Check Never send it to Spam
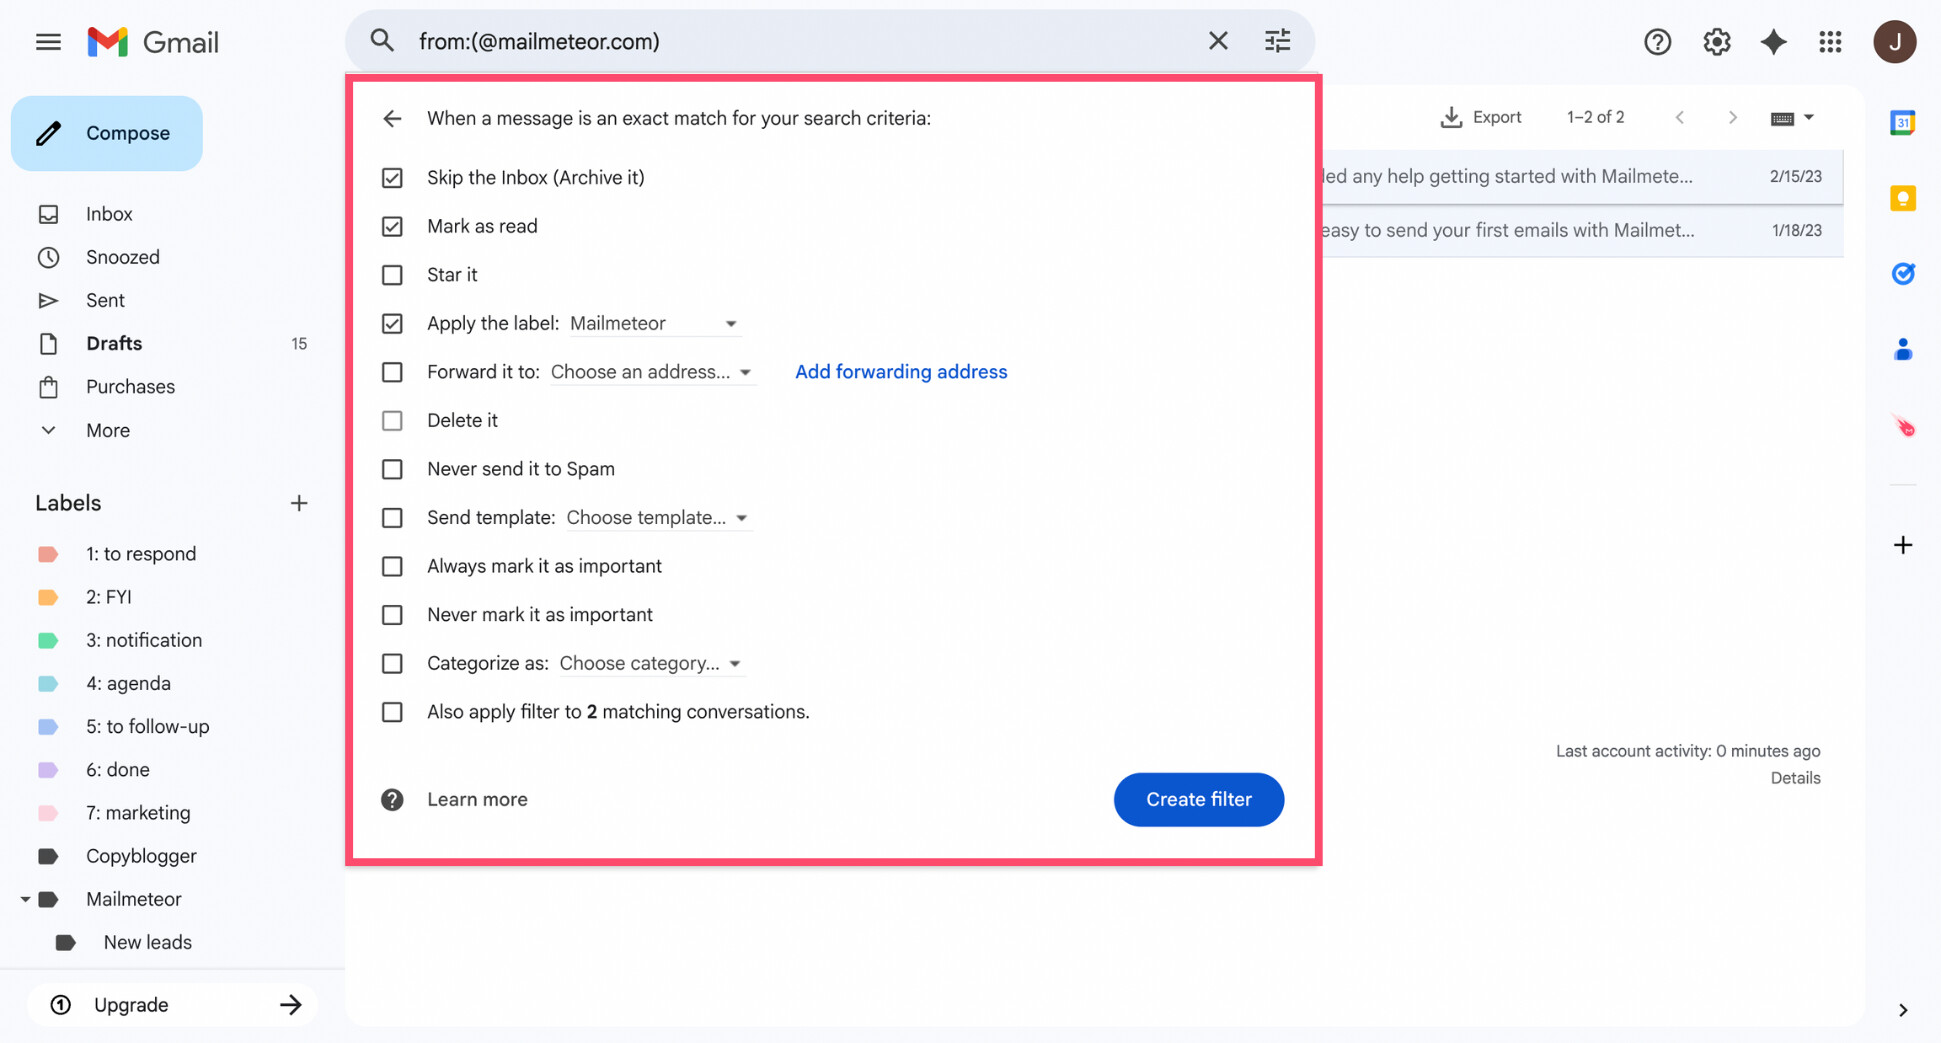 392,469
